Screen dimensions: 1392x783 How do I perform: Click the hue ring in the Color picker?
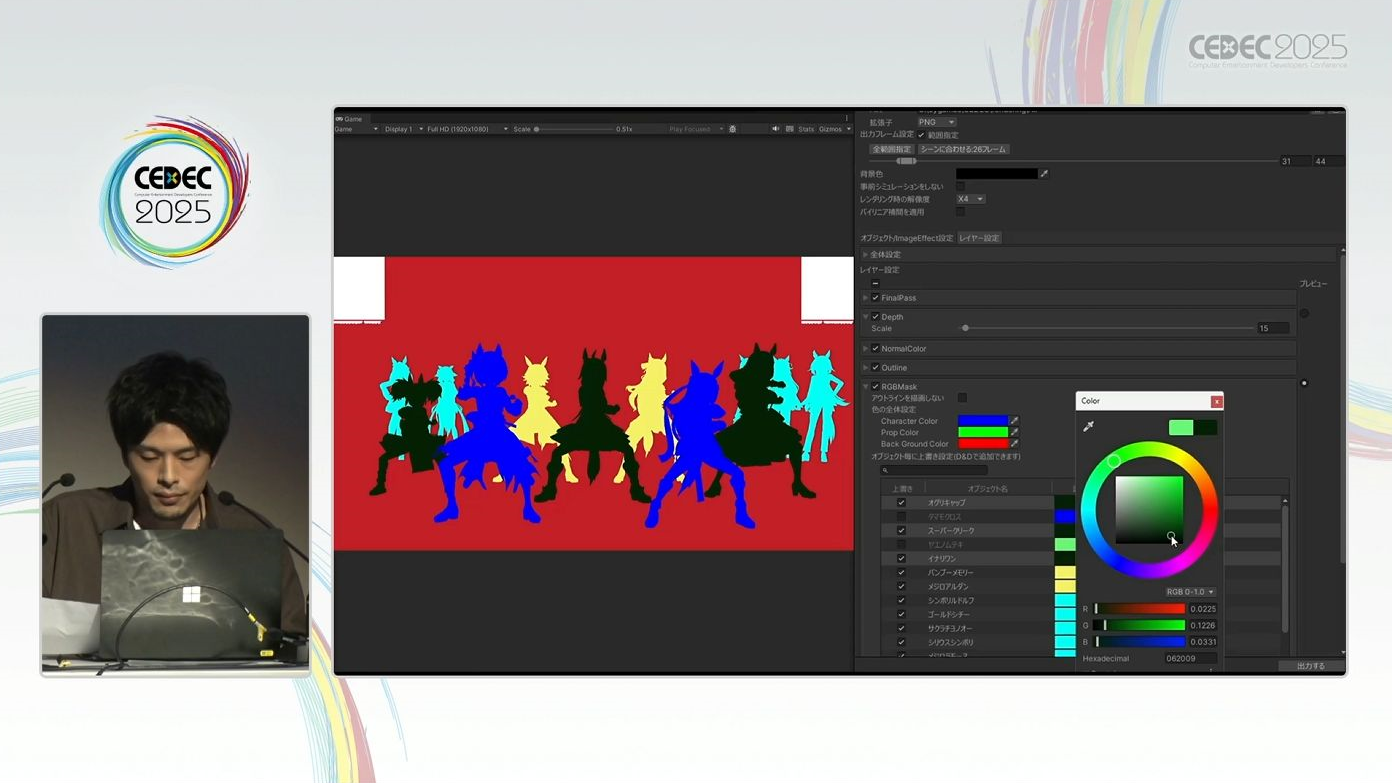[1113, 461]
